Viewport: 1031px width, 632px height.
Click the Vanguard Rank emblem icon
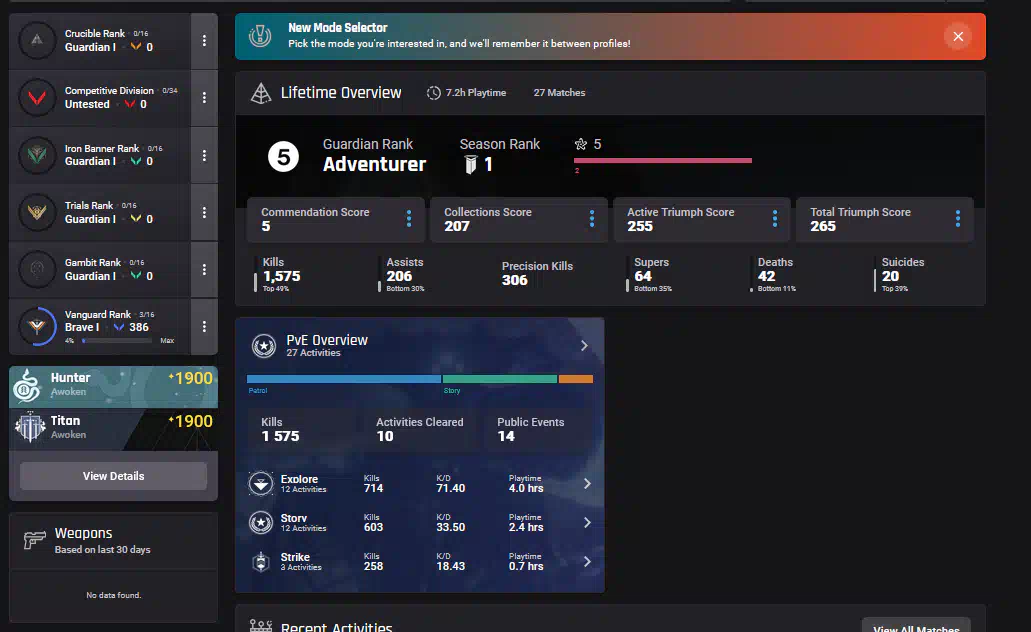37,326
